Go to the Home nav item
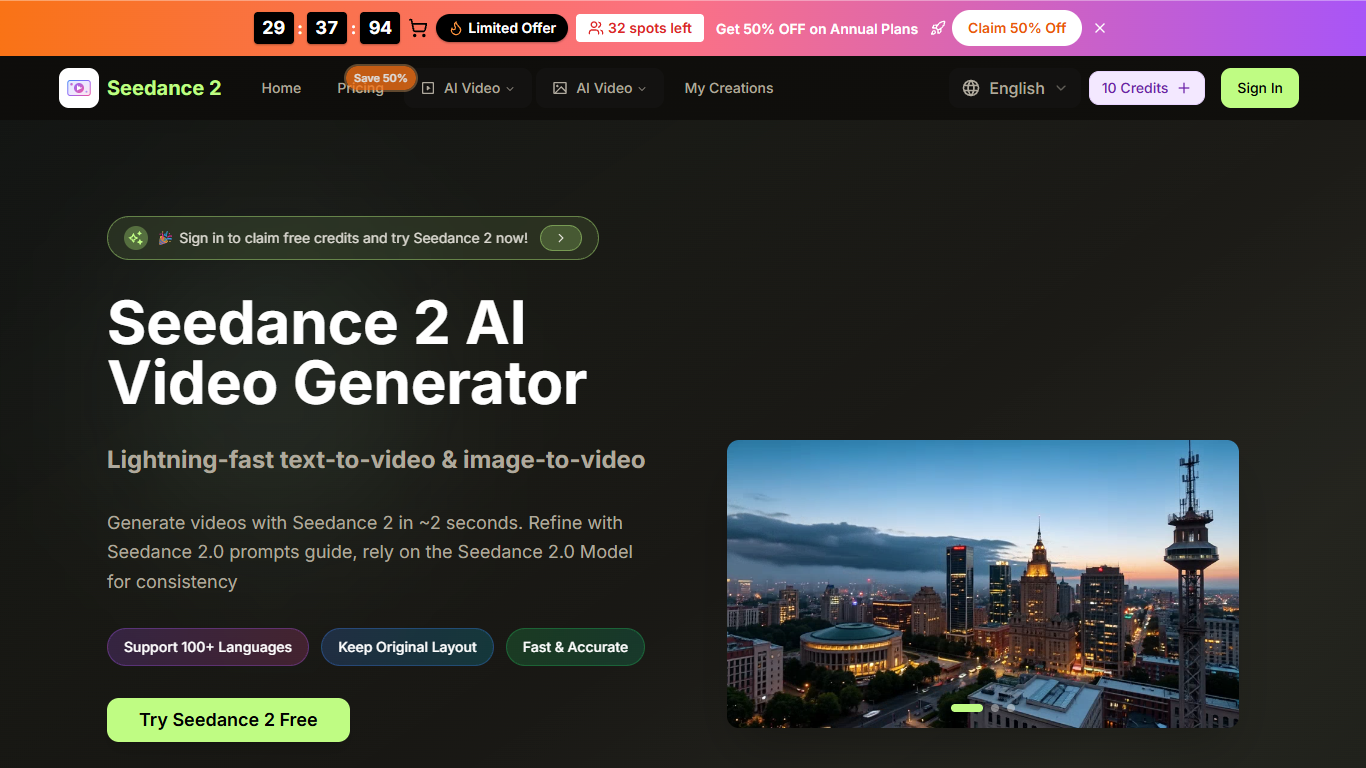Viewport: 1366px width, 768px height. [x=281, y=88]
